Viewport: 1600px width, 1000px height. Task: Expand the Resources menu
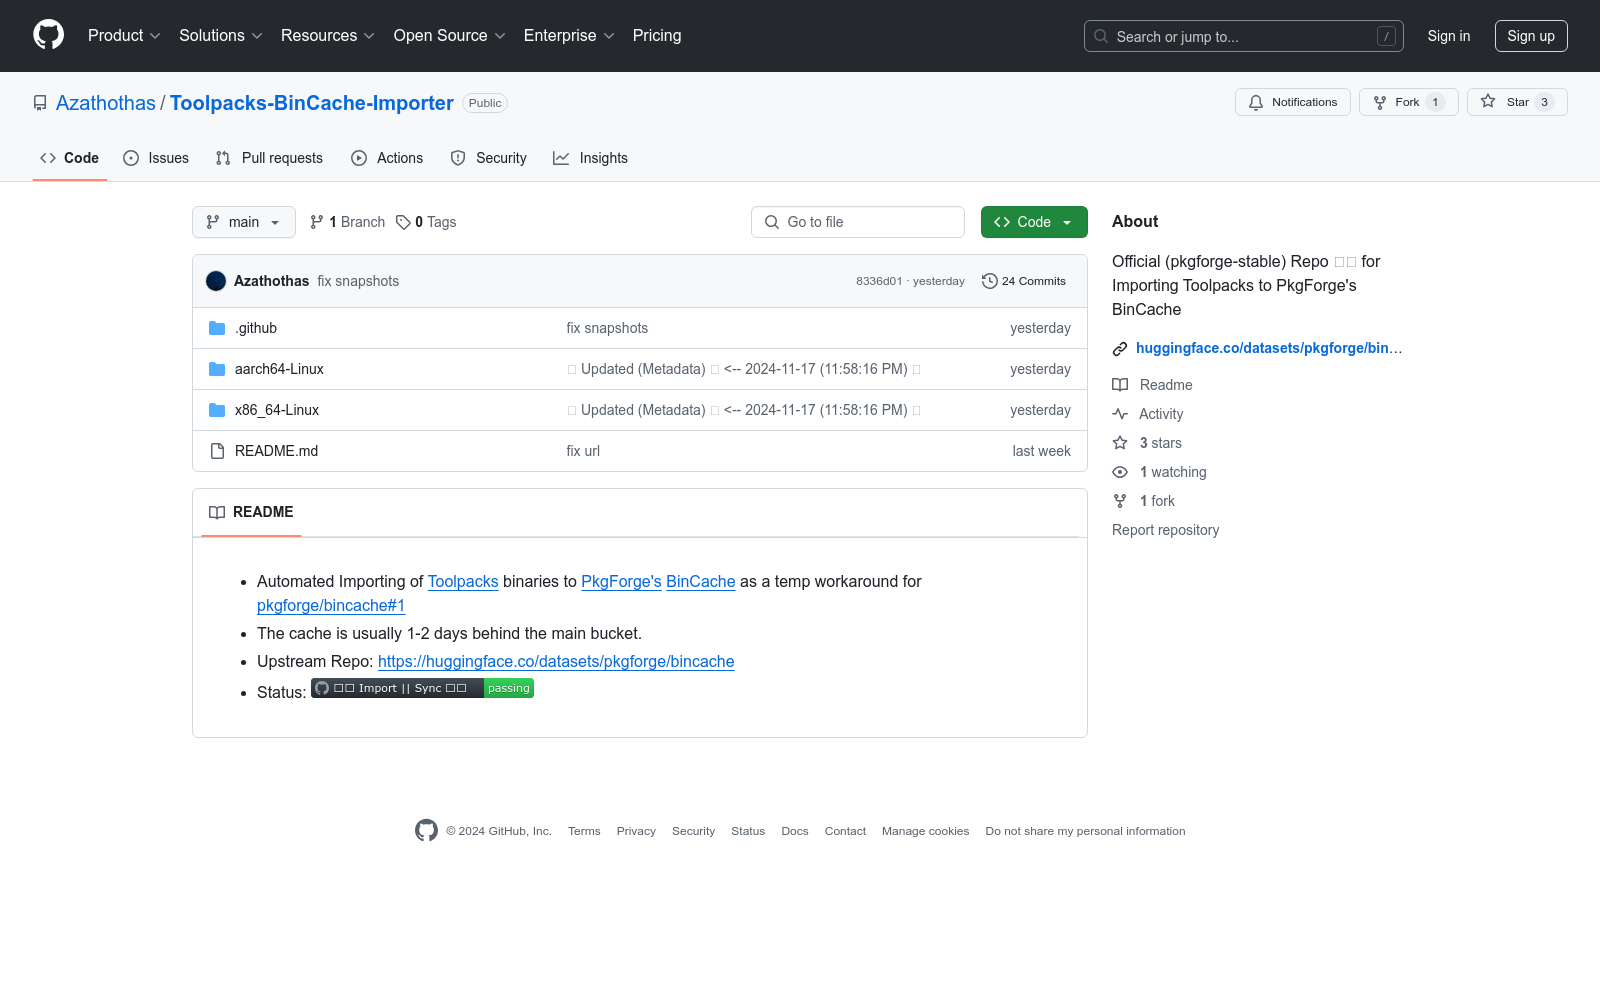tap(328, 36)
